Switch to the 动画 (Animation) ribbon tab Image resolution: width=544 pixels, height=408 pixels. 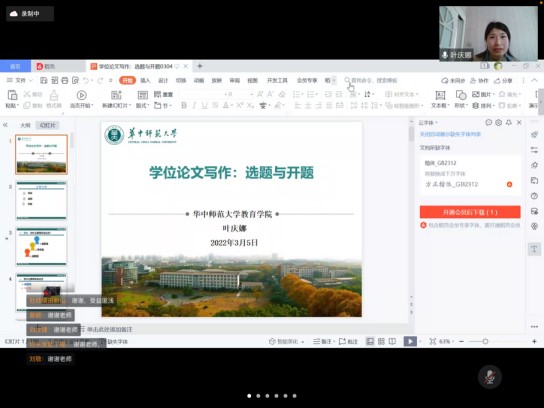199,80
